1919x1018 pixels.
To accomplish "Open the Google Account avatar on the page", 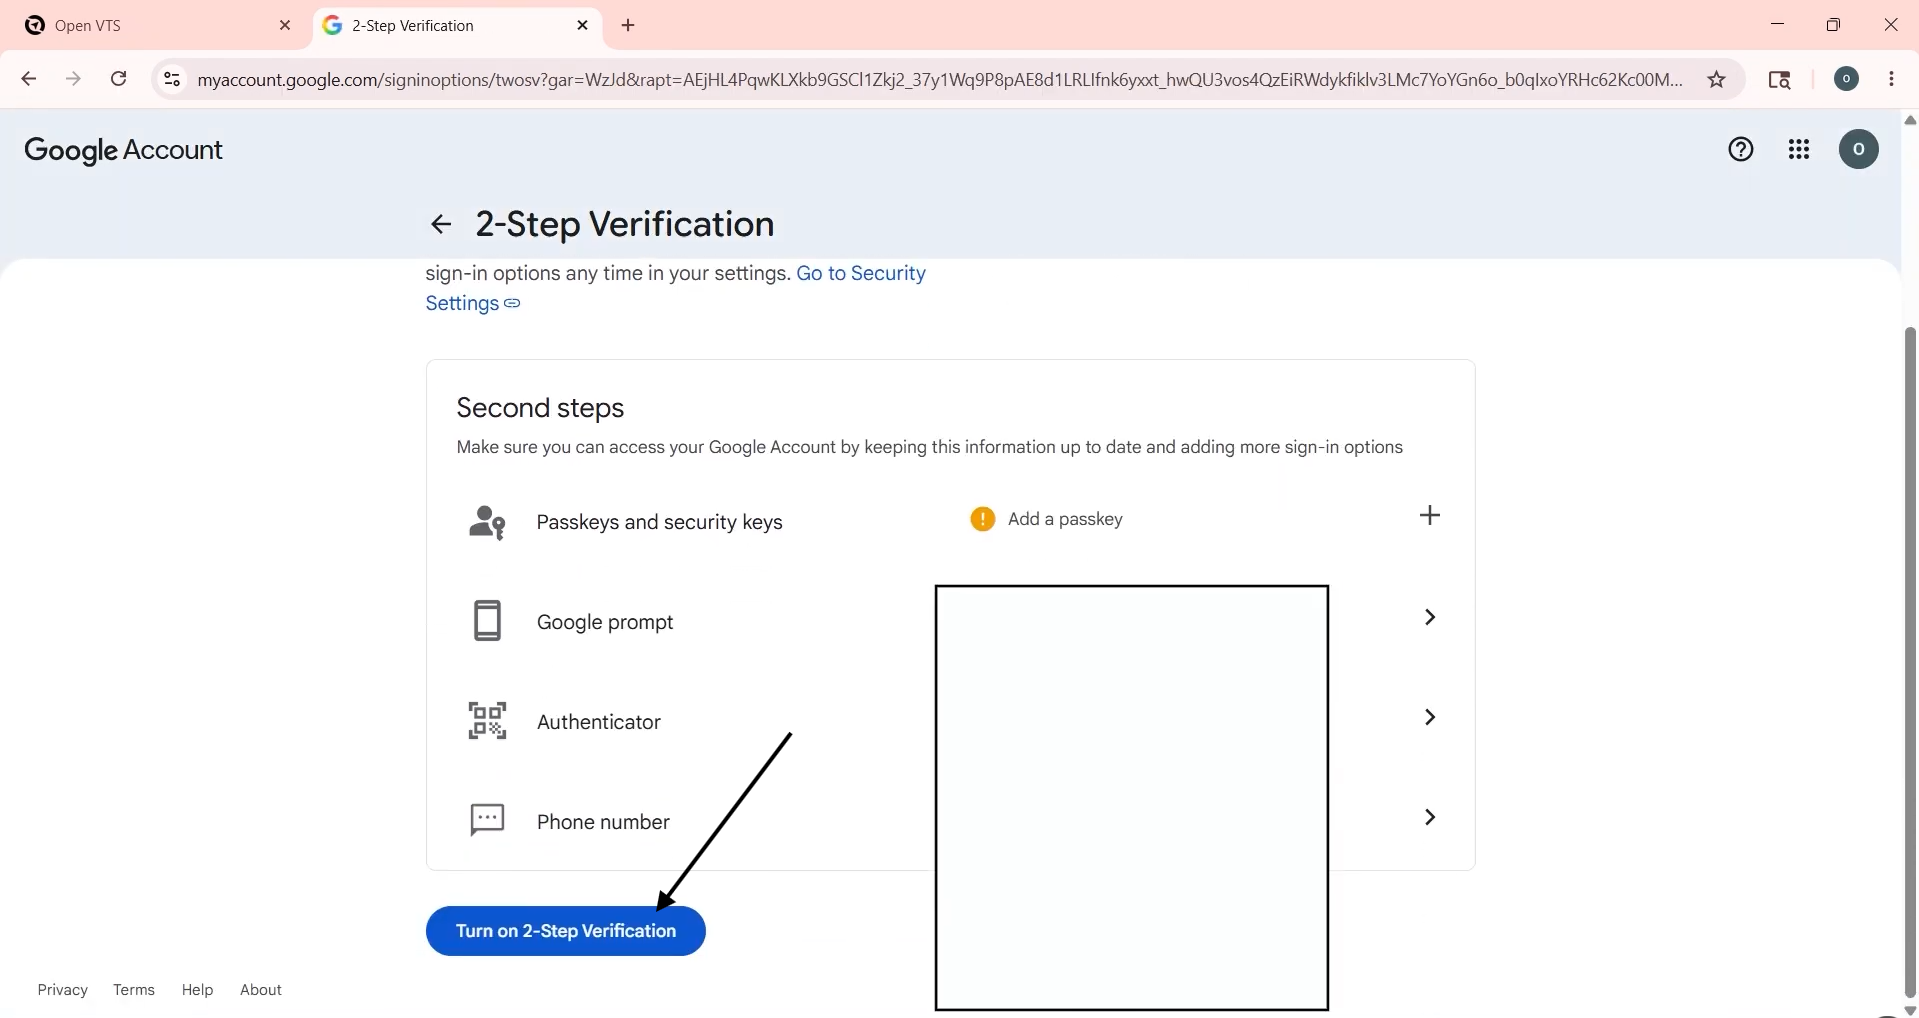I will [1859, 151].
